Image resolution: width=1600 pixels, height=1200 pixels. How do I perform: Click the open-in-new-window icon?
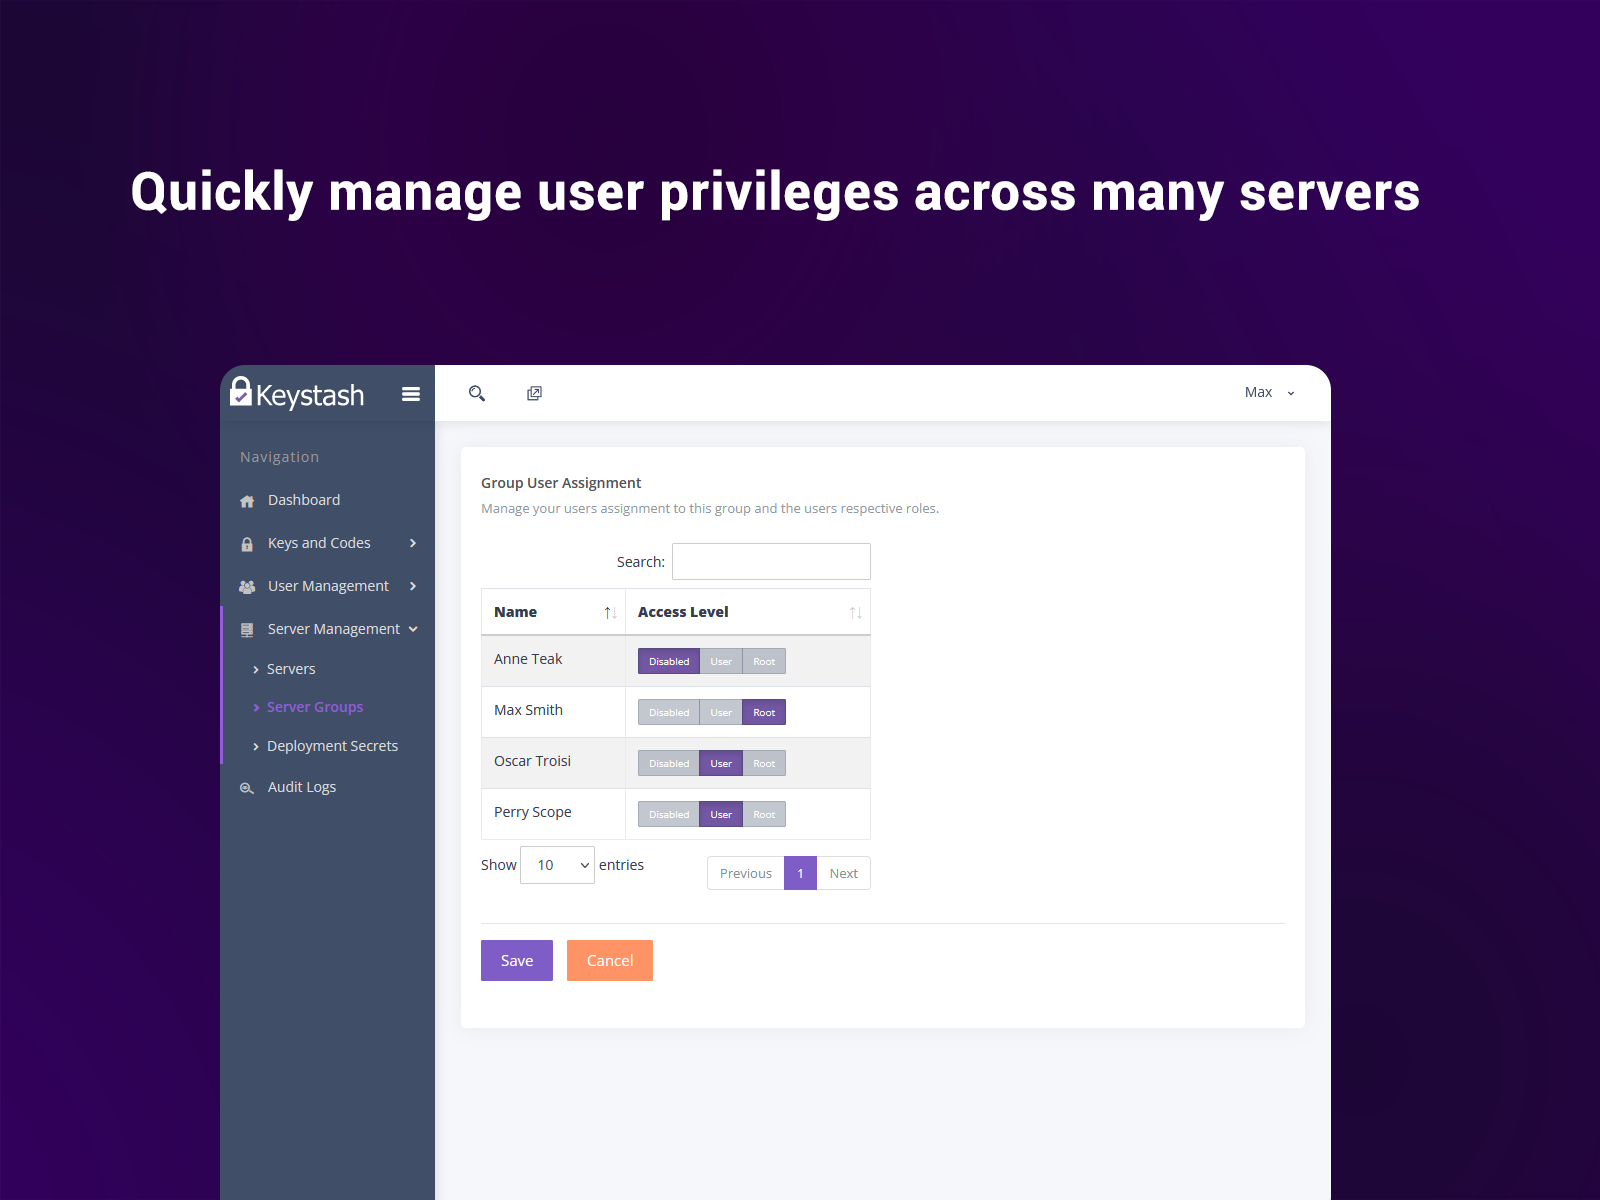coord(535,393)
